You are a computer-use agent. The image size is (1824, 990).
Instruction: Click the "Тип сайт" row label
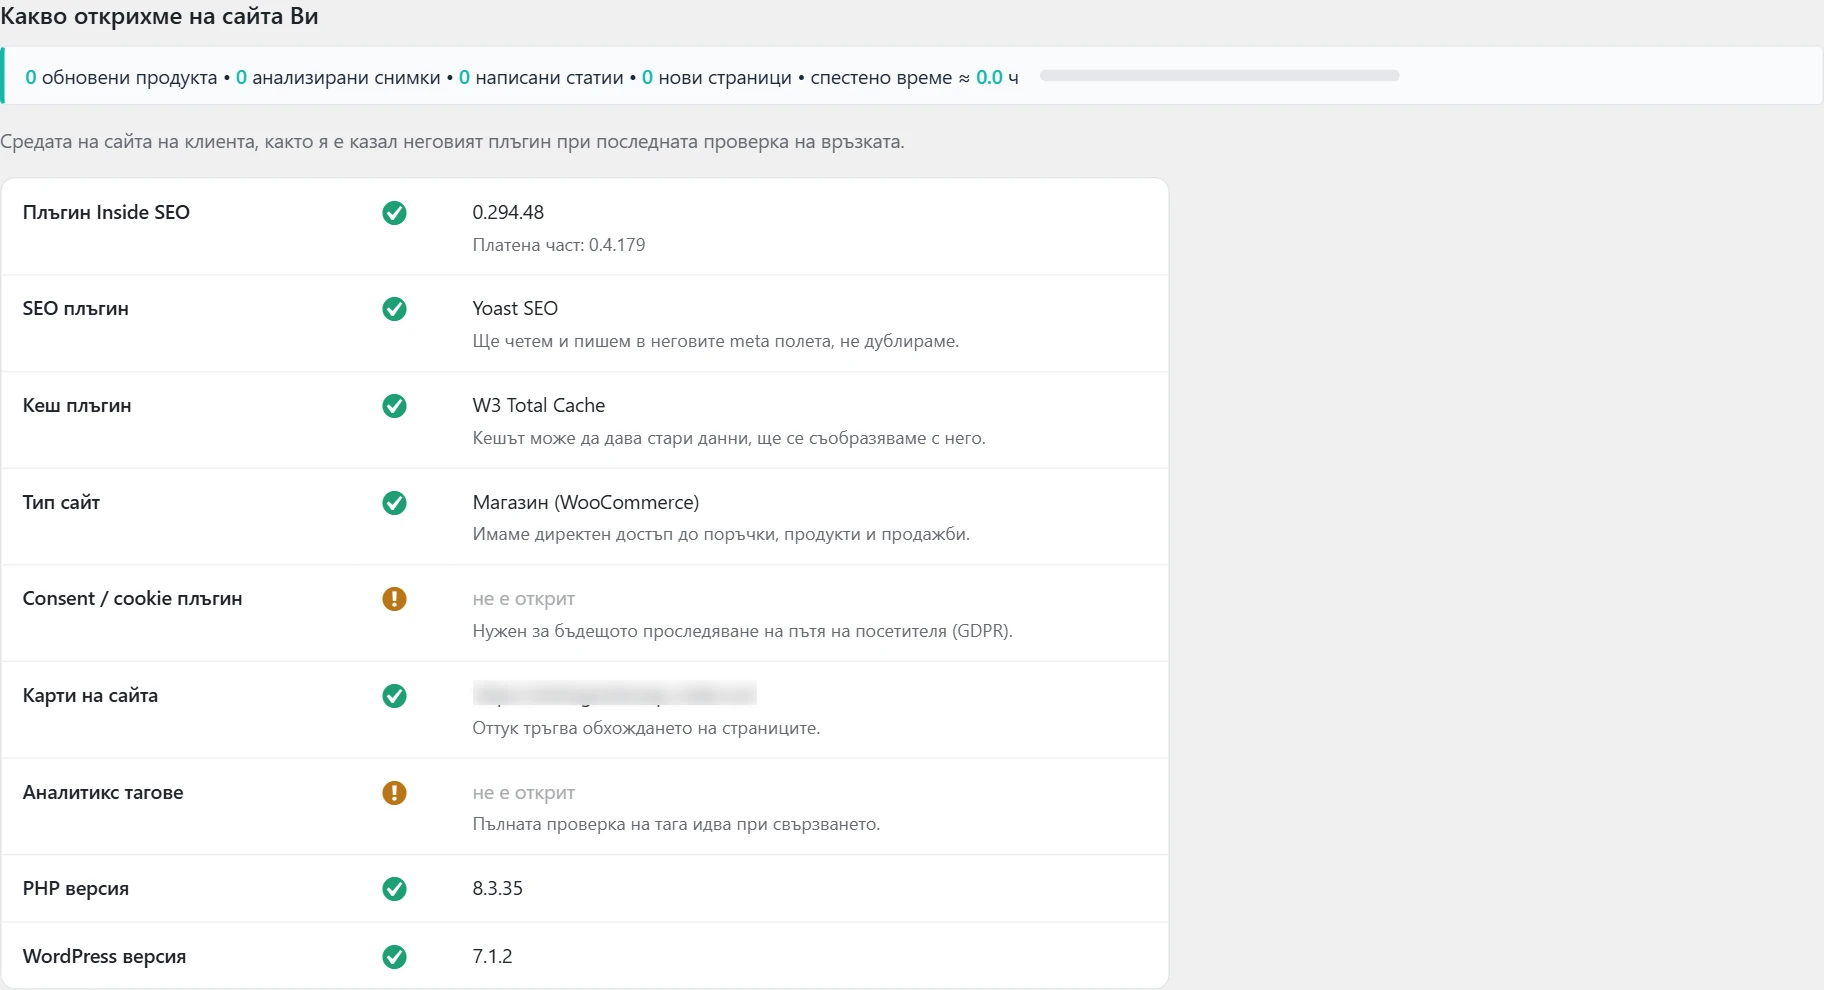tap(61, 502)
